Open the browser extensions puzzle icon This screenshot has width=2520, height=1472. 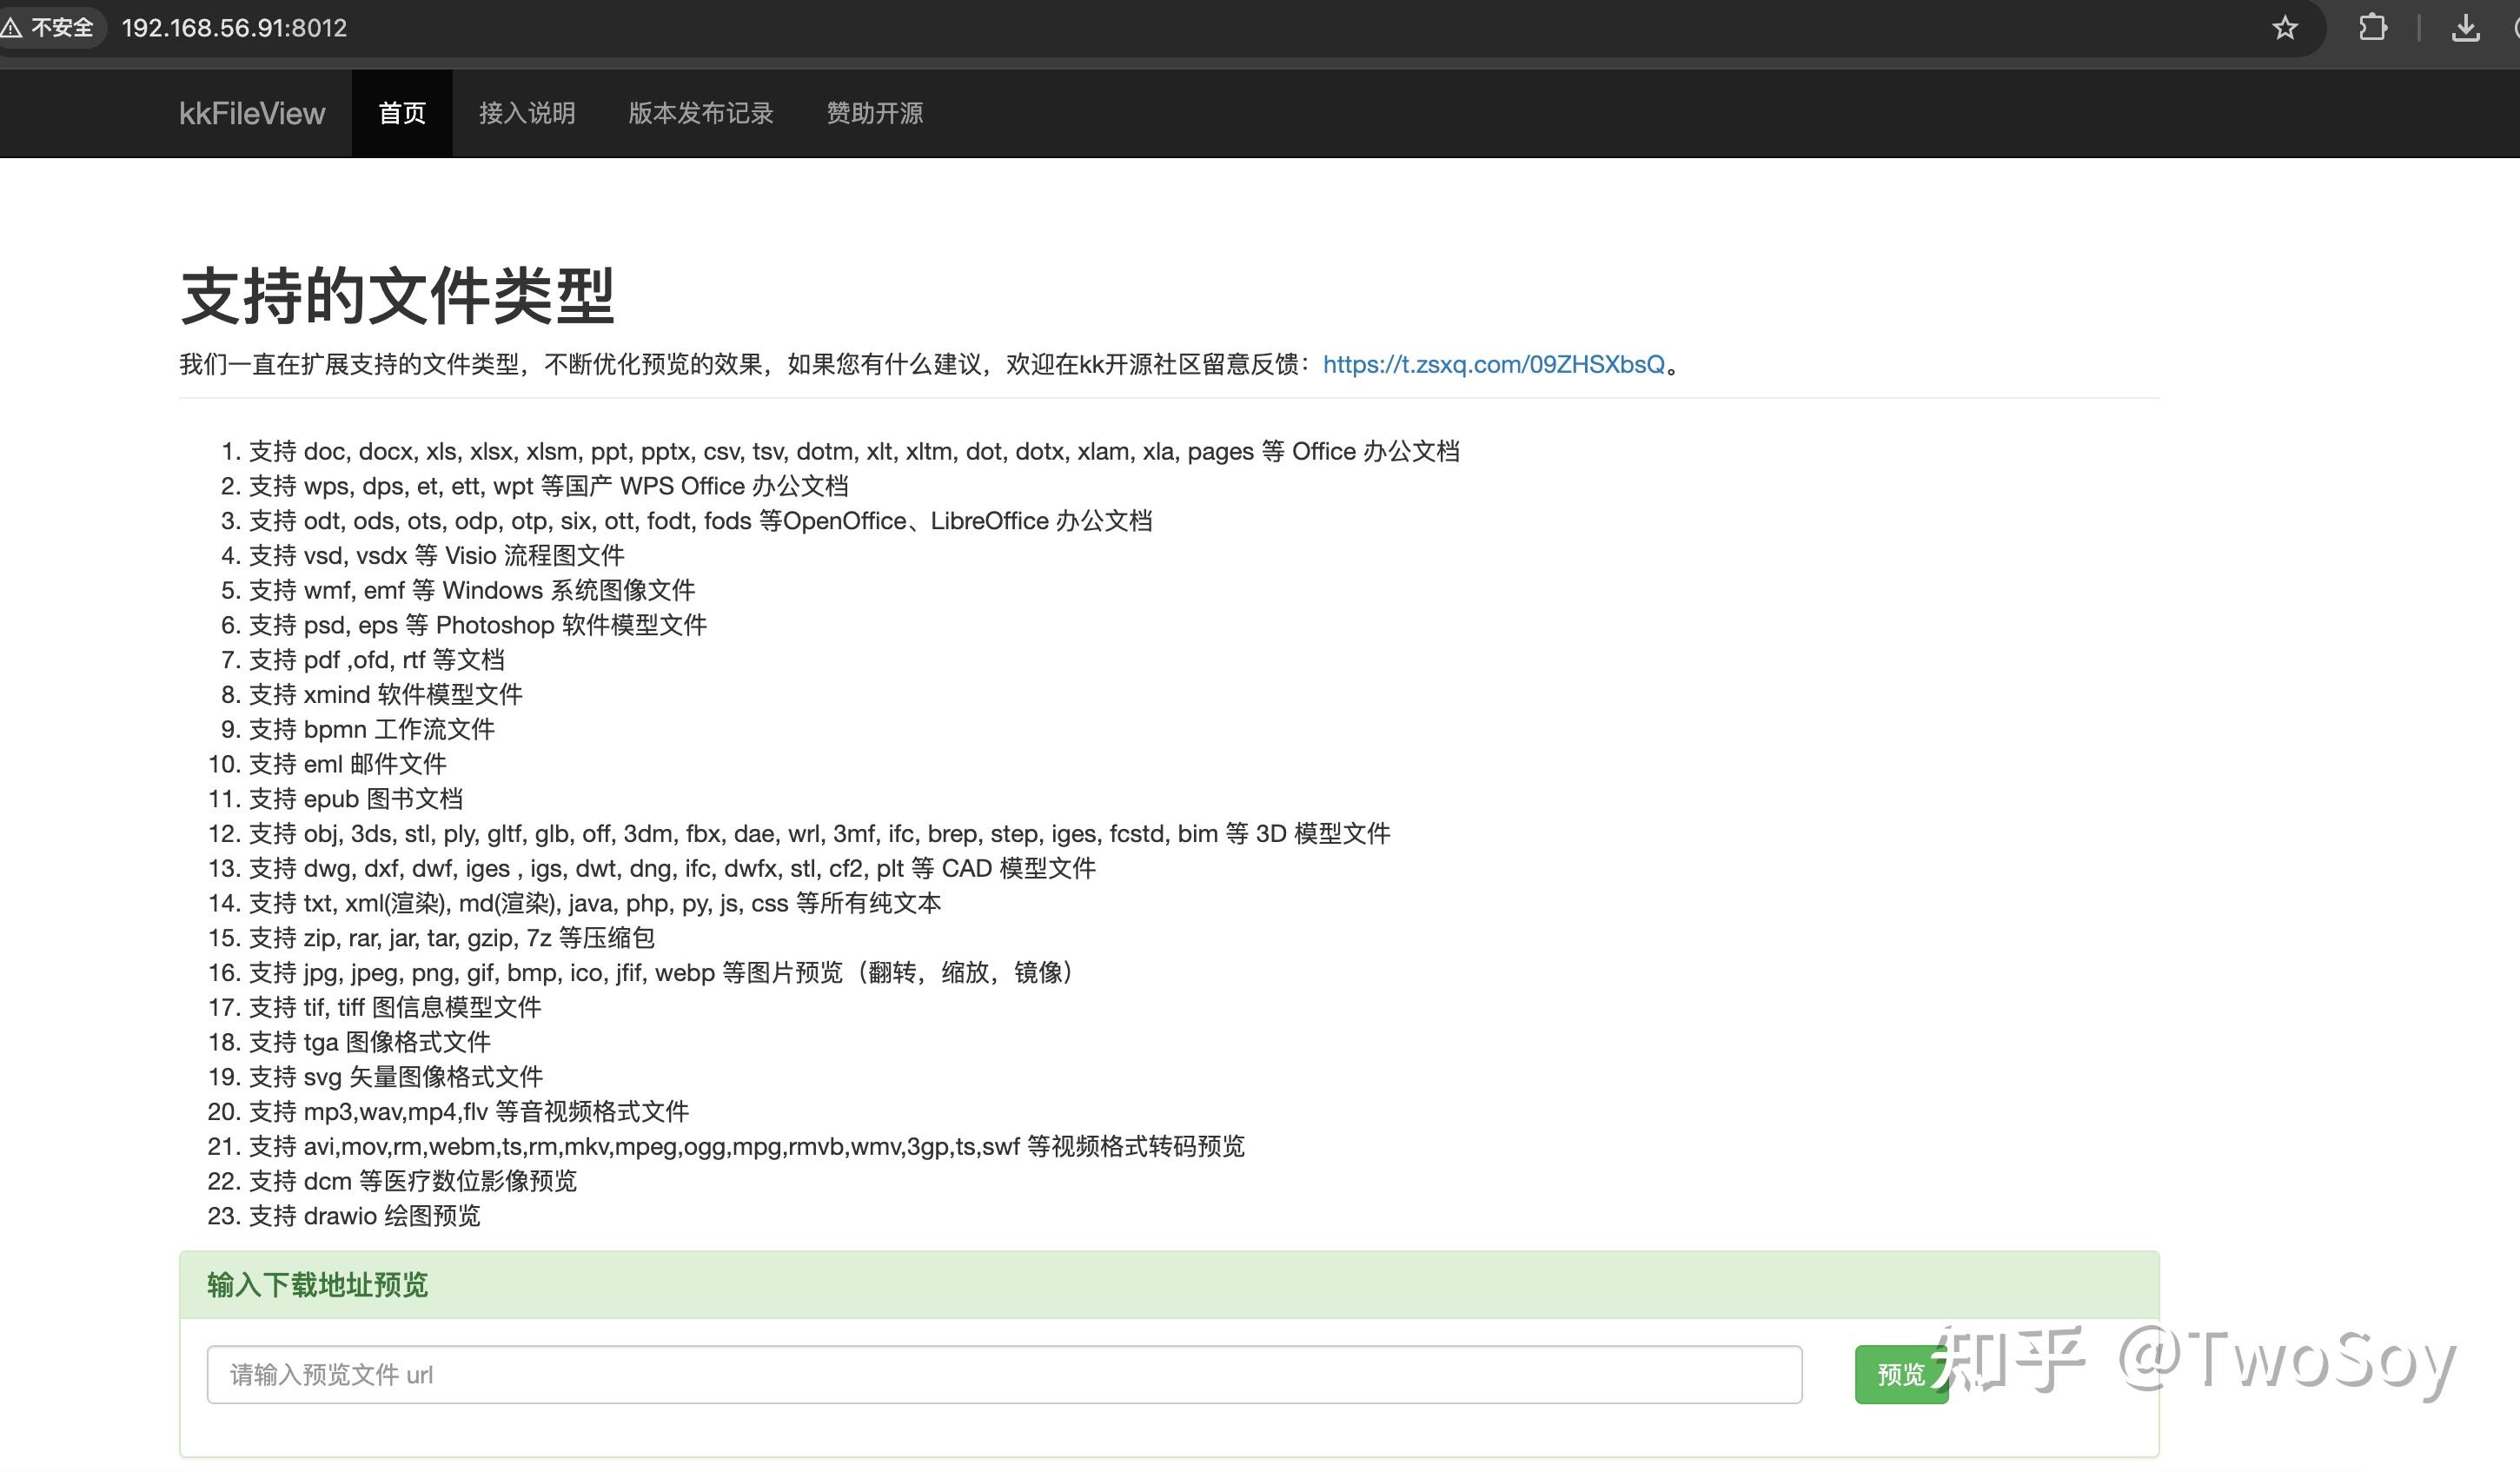click(x=2373, y=27)
